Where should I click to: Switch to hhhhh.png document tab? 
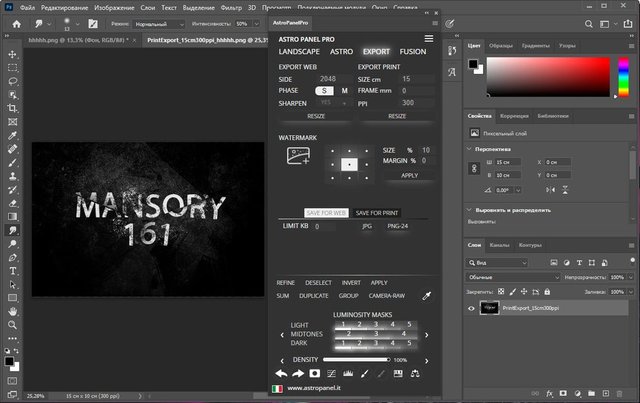click(78, 40)
